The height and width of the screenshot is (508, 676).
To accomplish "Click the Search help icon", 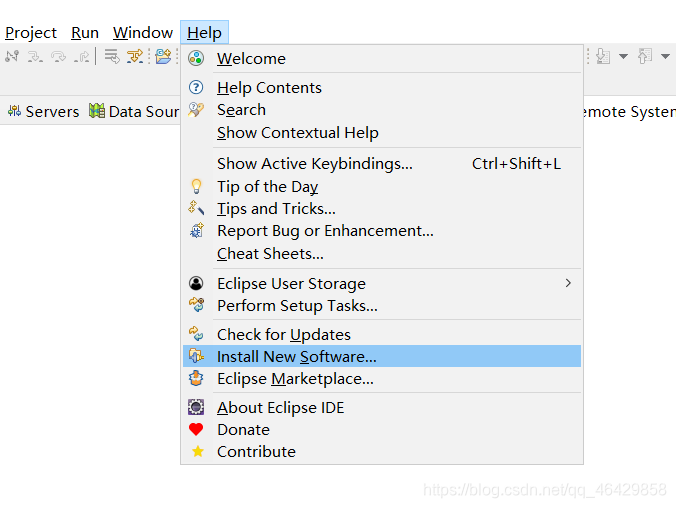I will (x=196, y=110).
